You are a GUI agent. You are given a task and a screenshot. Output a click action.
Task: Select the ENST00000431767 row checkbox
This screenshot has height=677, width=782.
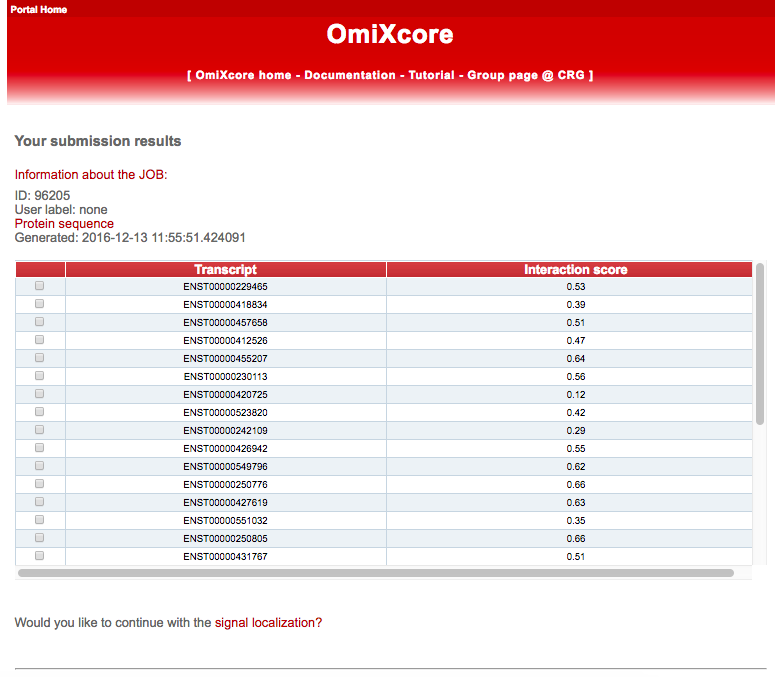pos(40,556)
